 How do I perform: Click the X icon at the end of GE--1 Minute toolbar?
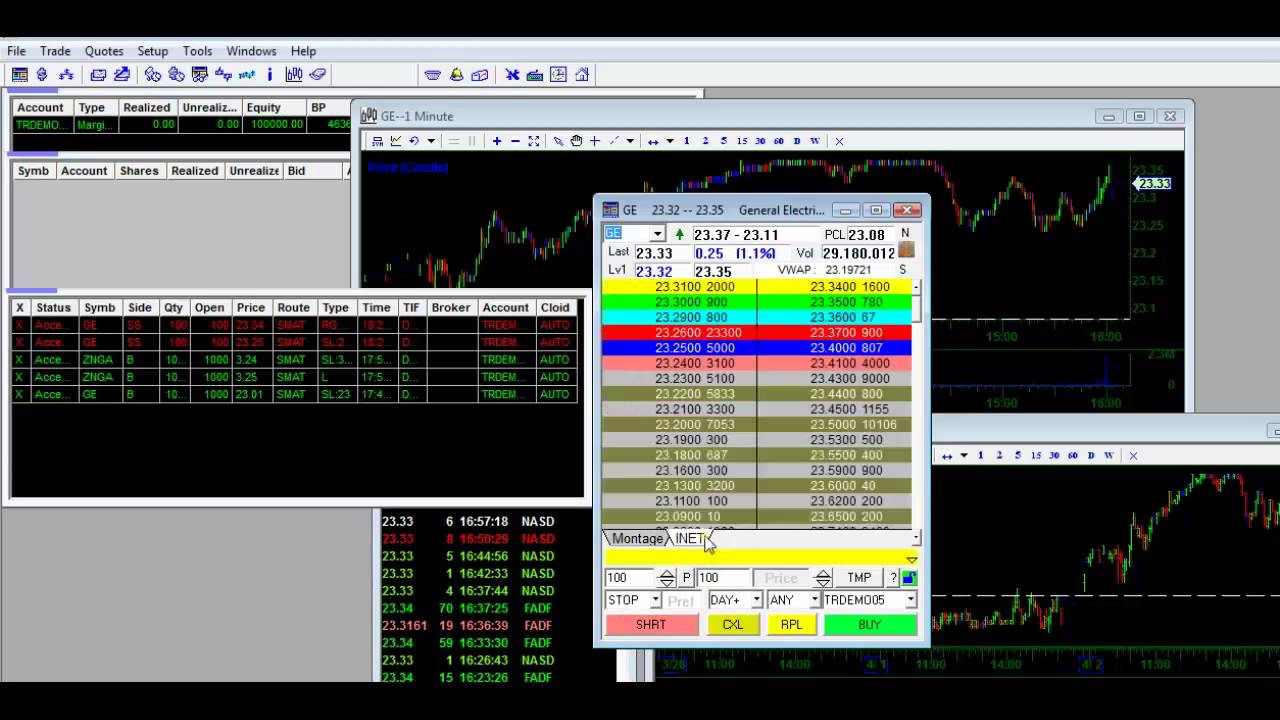(839, 141)
